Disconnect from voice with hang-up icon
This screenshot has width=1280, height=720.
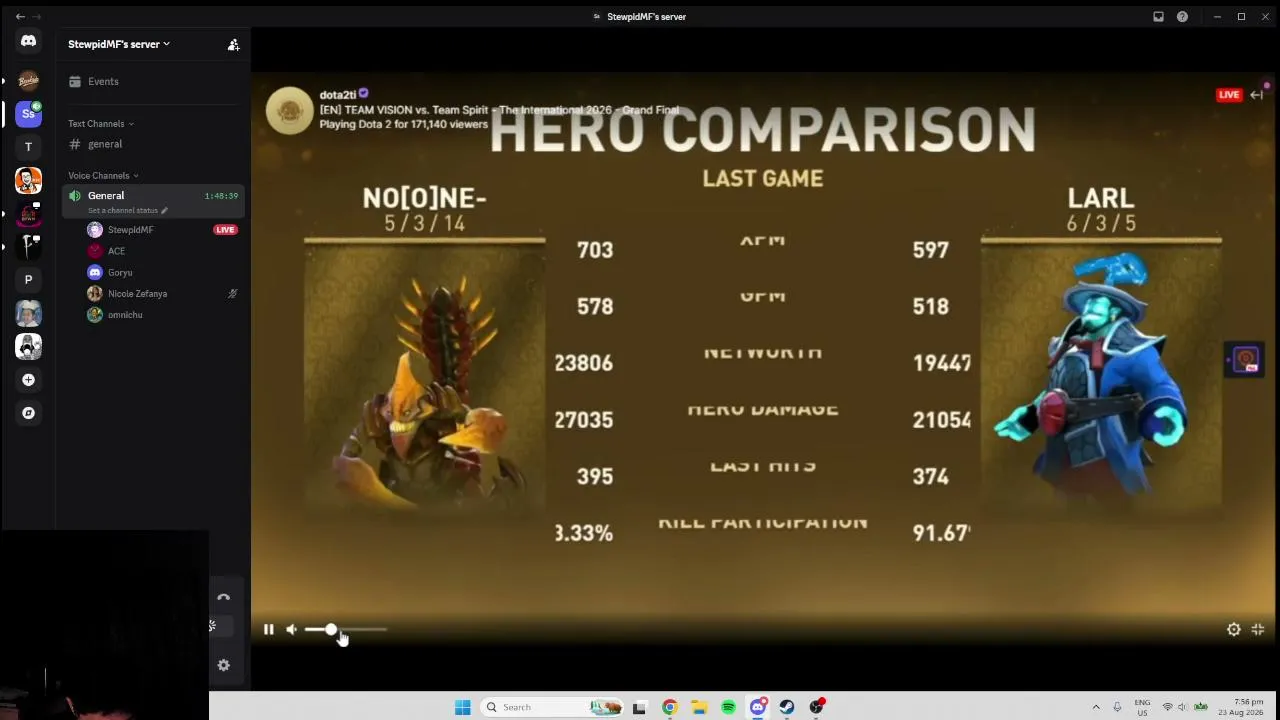pyautogui.click(x=224, y=598)
